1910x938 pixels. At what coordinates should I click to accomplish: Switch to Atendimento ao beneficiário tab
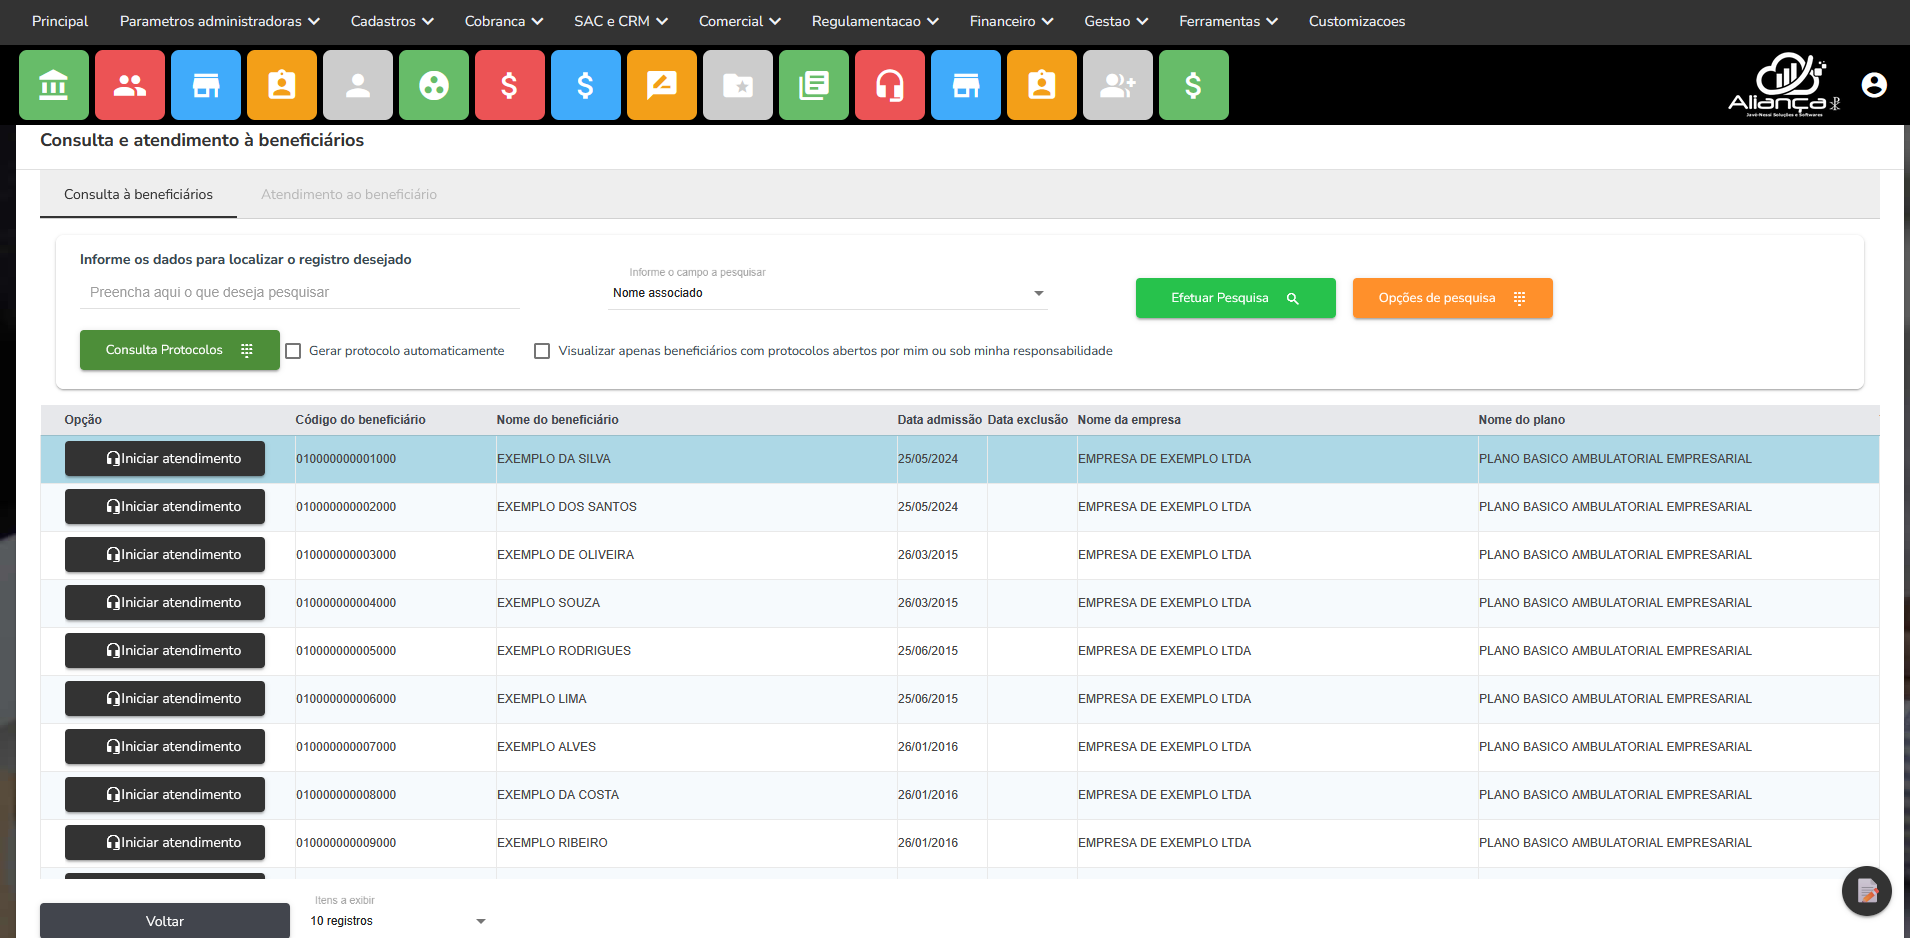tap(349, 194)
